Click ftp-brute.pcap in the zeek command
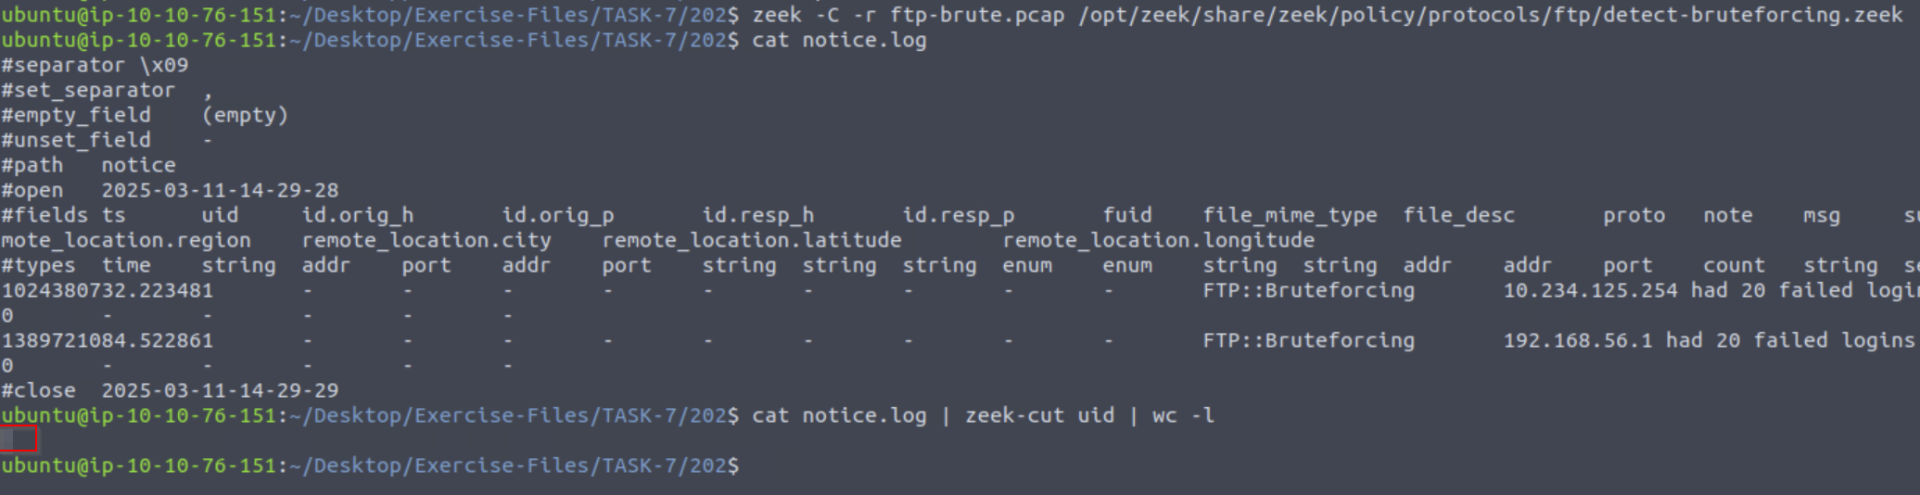Viewport: 1920px width, 495px height. tap(977, 15)
